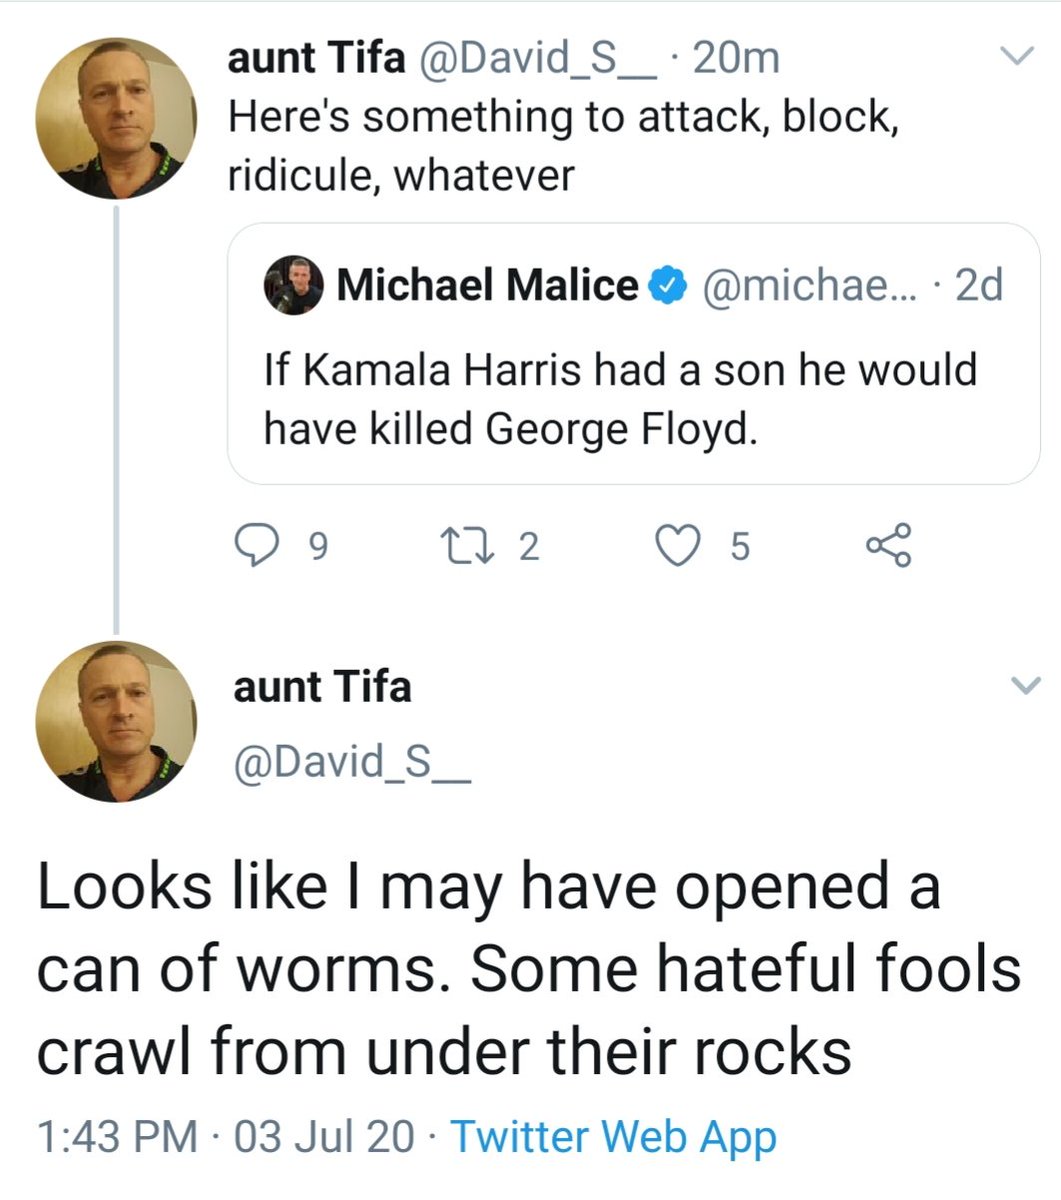Viewport: 1061px width, 1200px height.
Task: Open the share icon menu
Action: [x=889, y=546]
